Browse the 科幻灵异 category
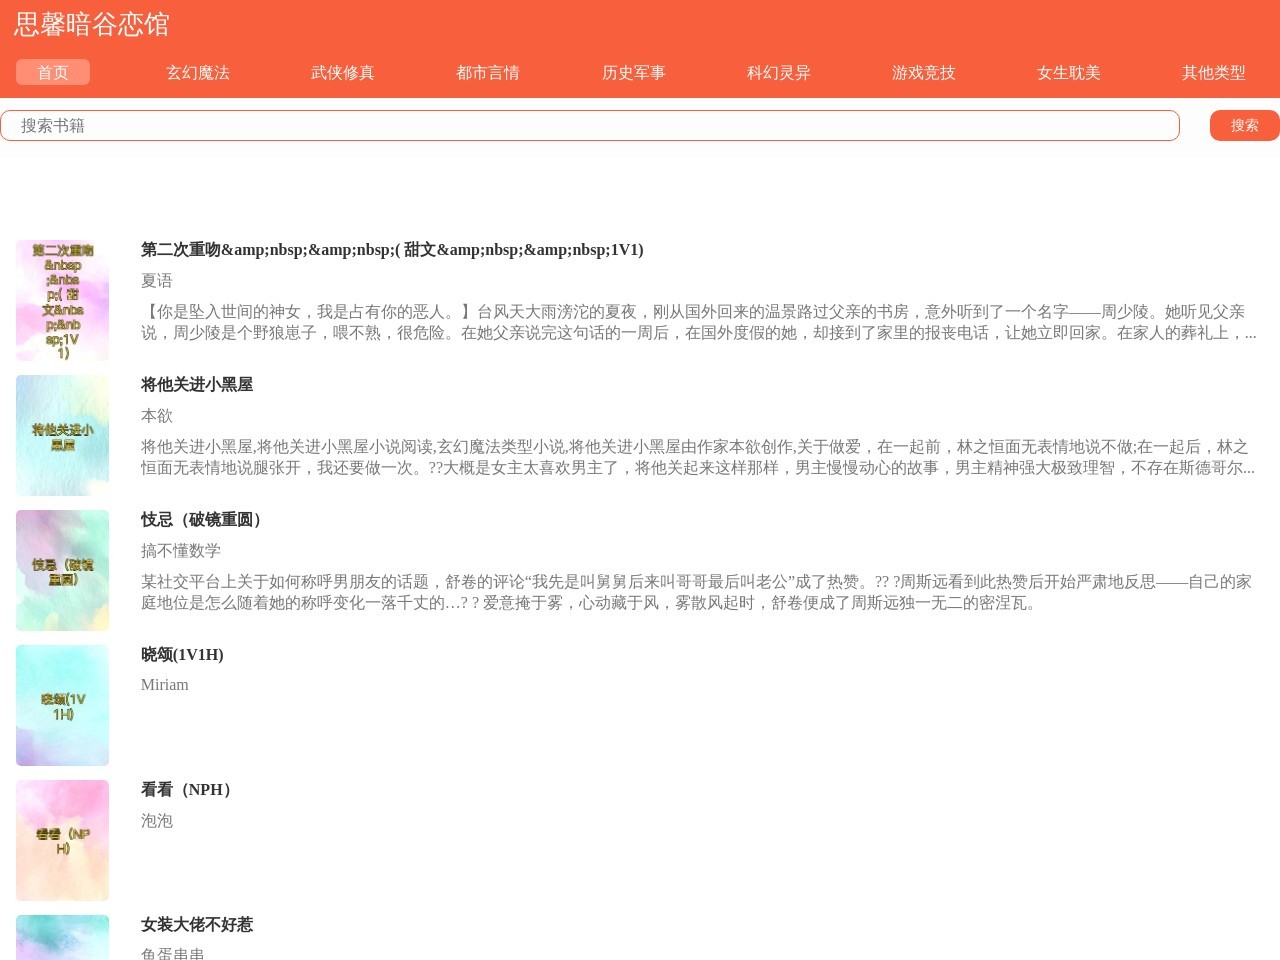This screenshot has width=1280, height=960. tap(778, 72)
